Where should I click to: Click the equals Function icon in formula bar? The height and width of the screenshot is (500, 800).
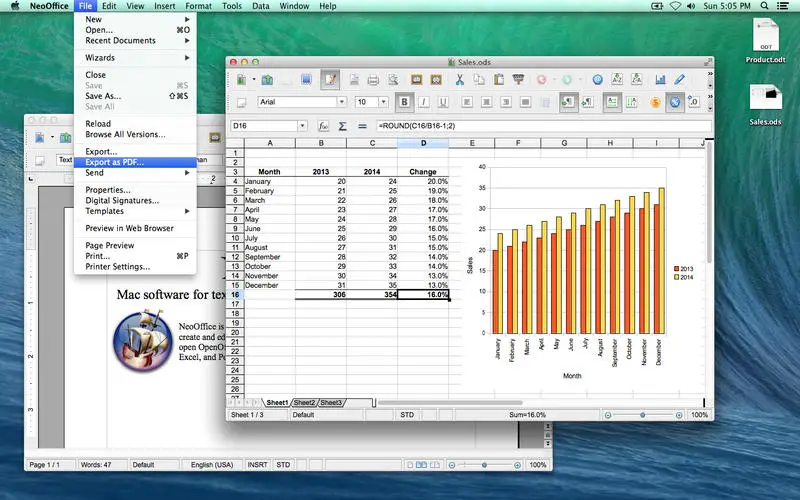(362, 126)
